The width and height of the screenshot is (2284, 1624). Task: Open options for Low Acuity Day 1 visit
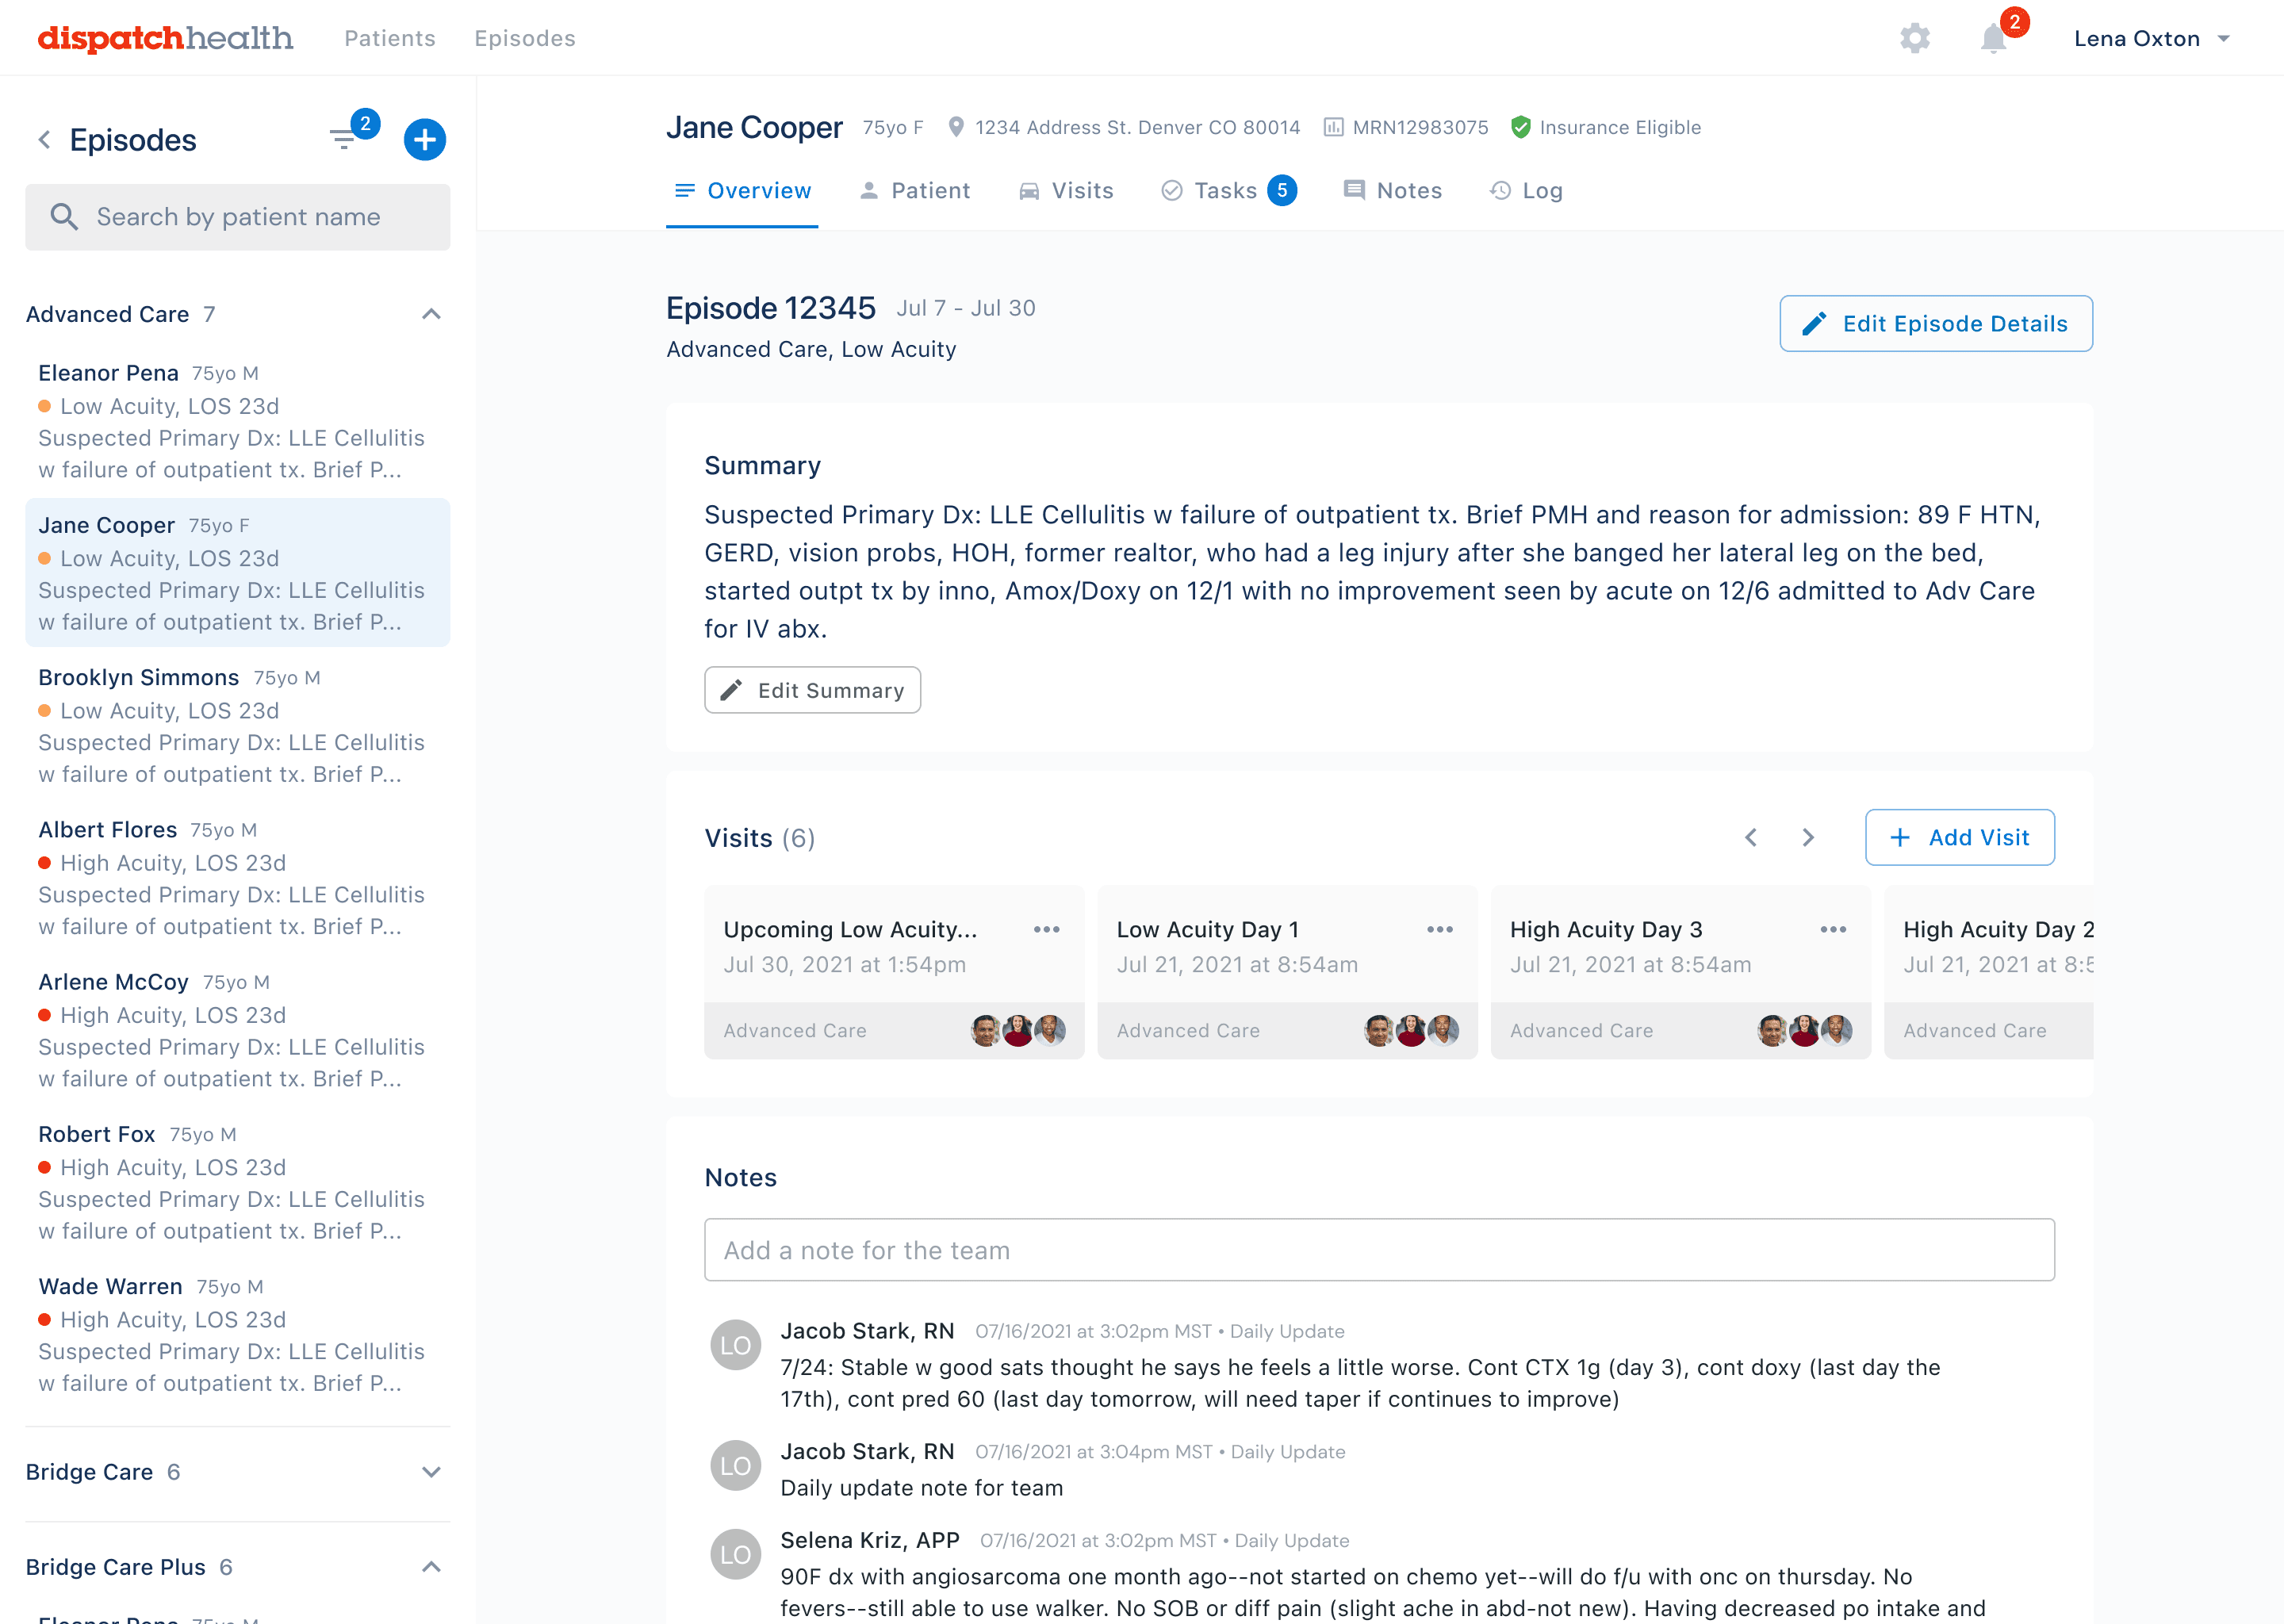click(1439, 929)
